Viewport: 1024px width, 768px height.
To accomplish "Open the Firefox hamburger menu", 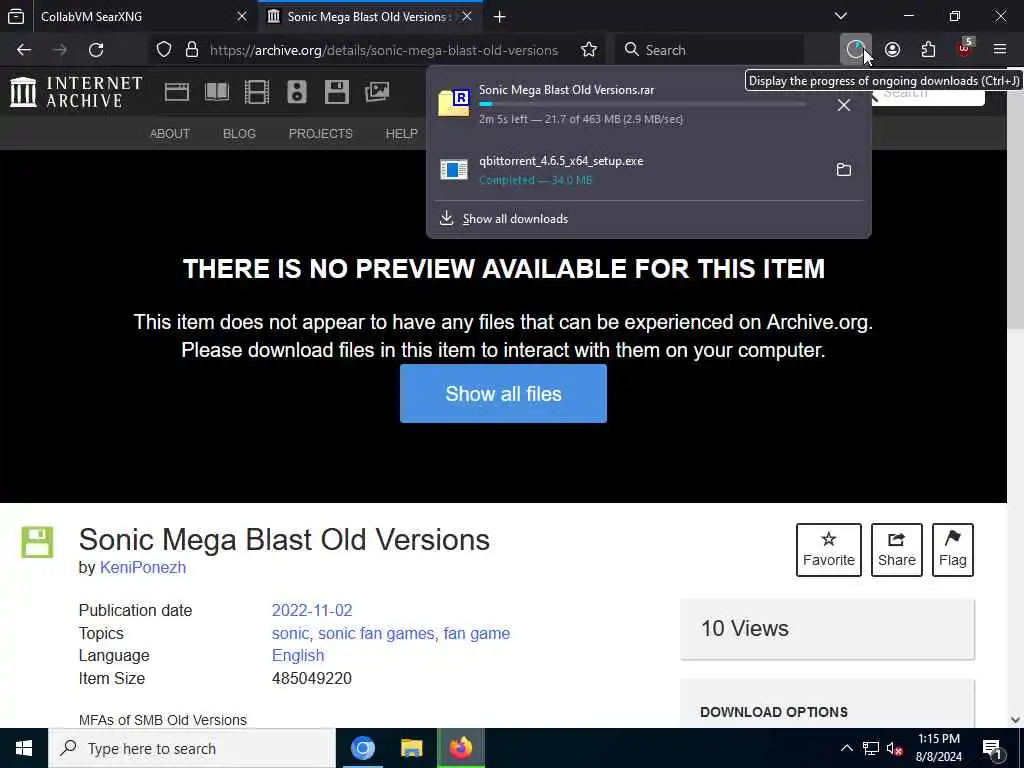I will tap(1000, 50).
